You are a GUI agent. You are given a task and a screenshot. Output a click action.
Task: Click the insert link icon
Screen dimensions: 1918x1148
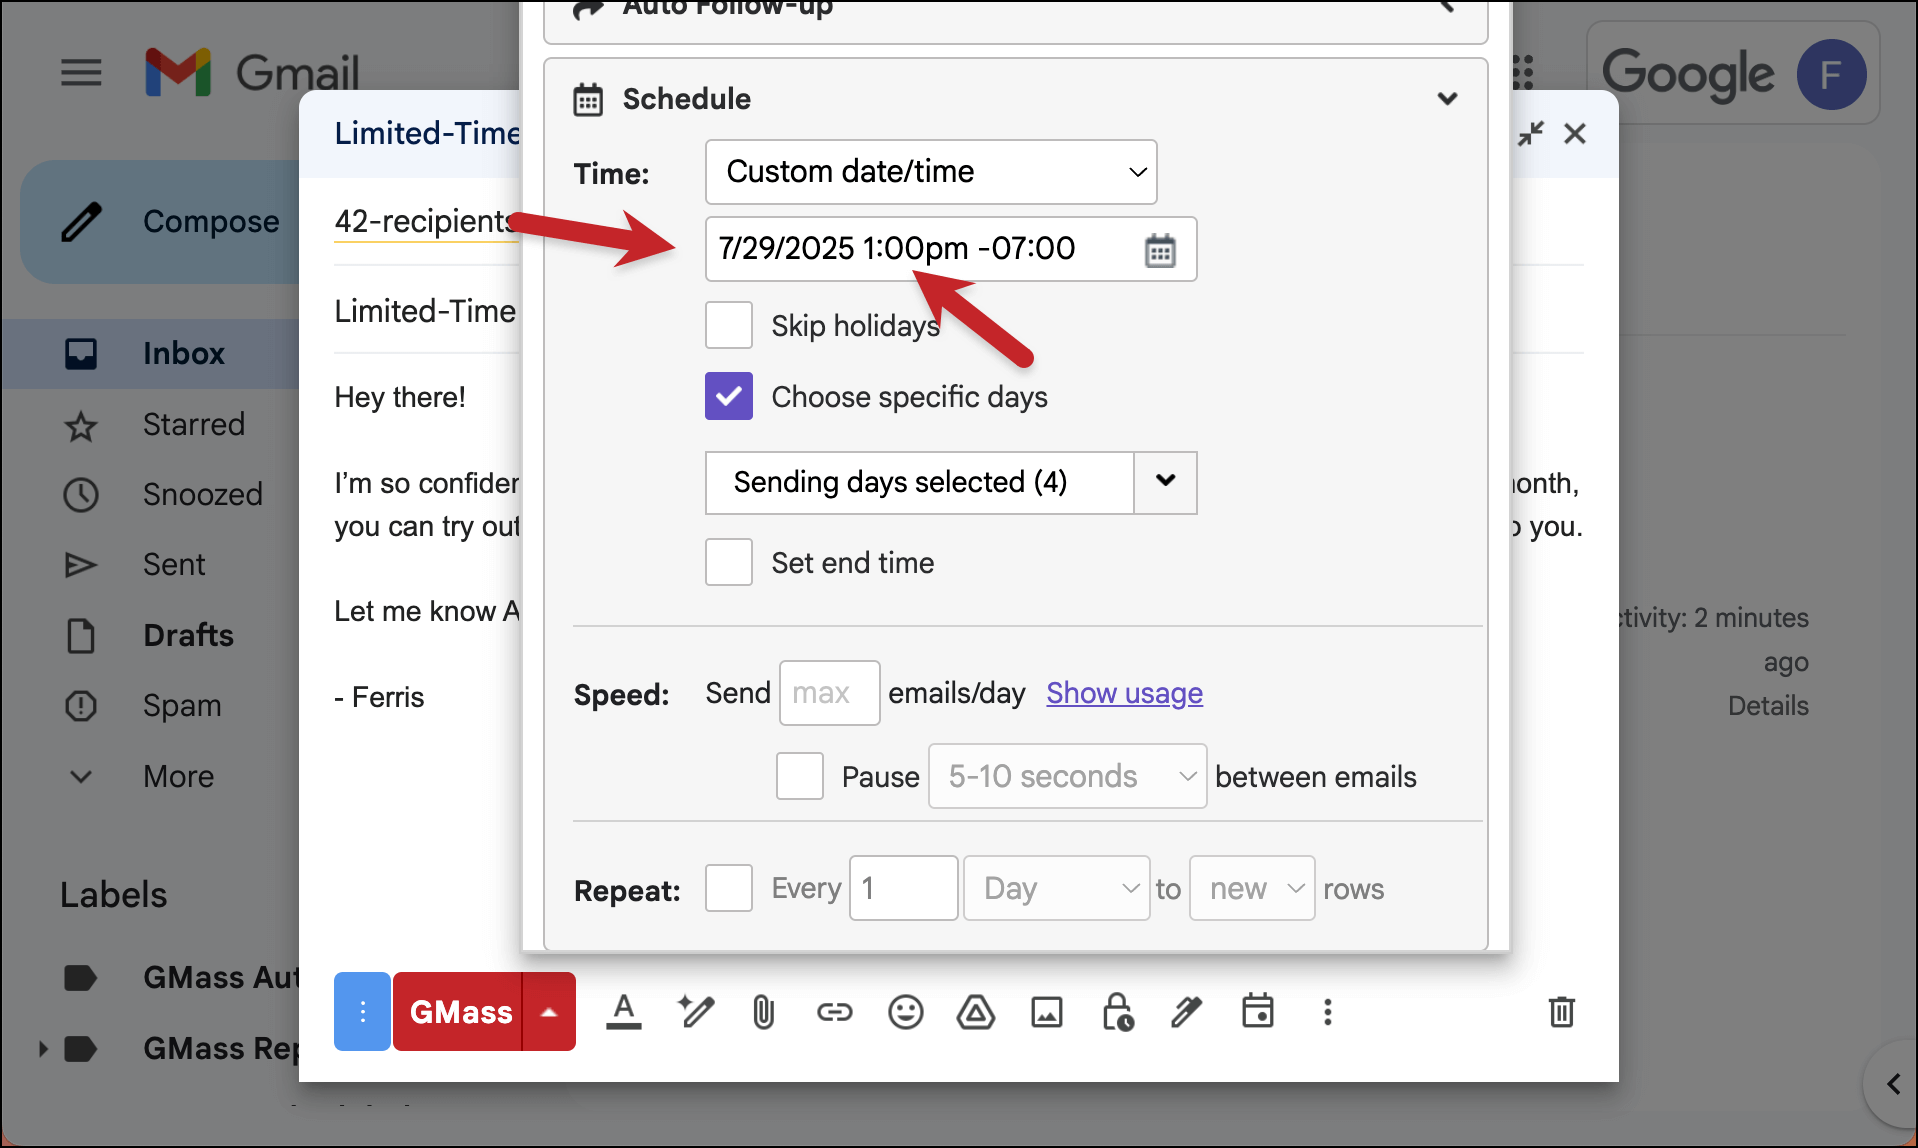pos(834,1012)
